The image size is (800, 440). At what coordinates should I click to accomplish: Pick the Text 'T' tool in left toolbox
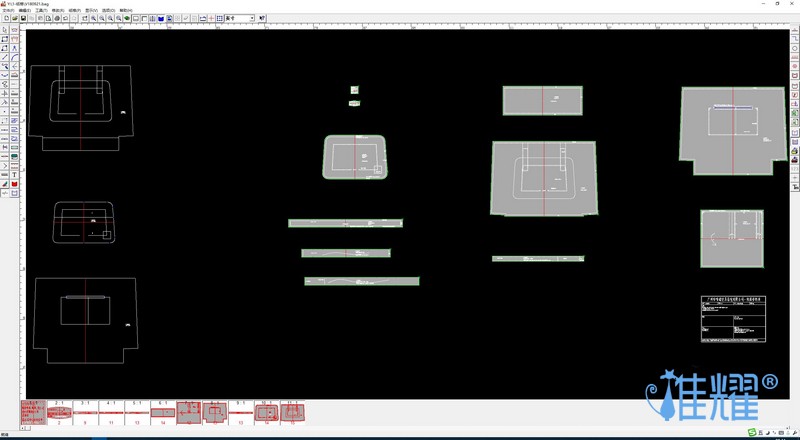click(x=15, y=175)
